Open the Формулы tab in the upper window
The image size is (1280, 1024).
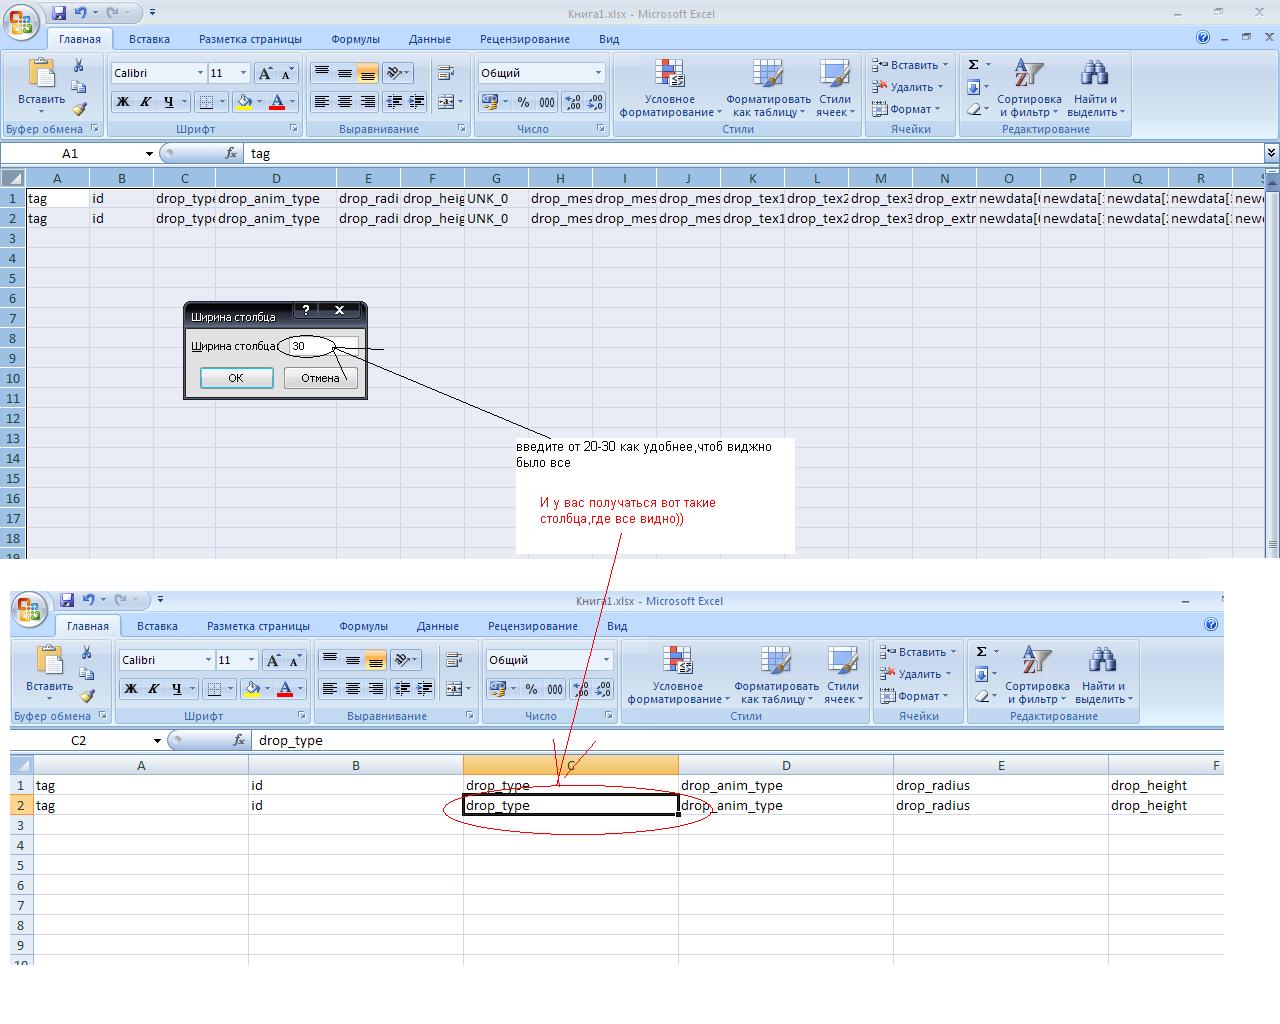(355, 39)
